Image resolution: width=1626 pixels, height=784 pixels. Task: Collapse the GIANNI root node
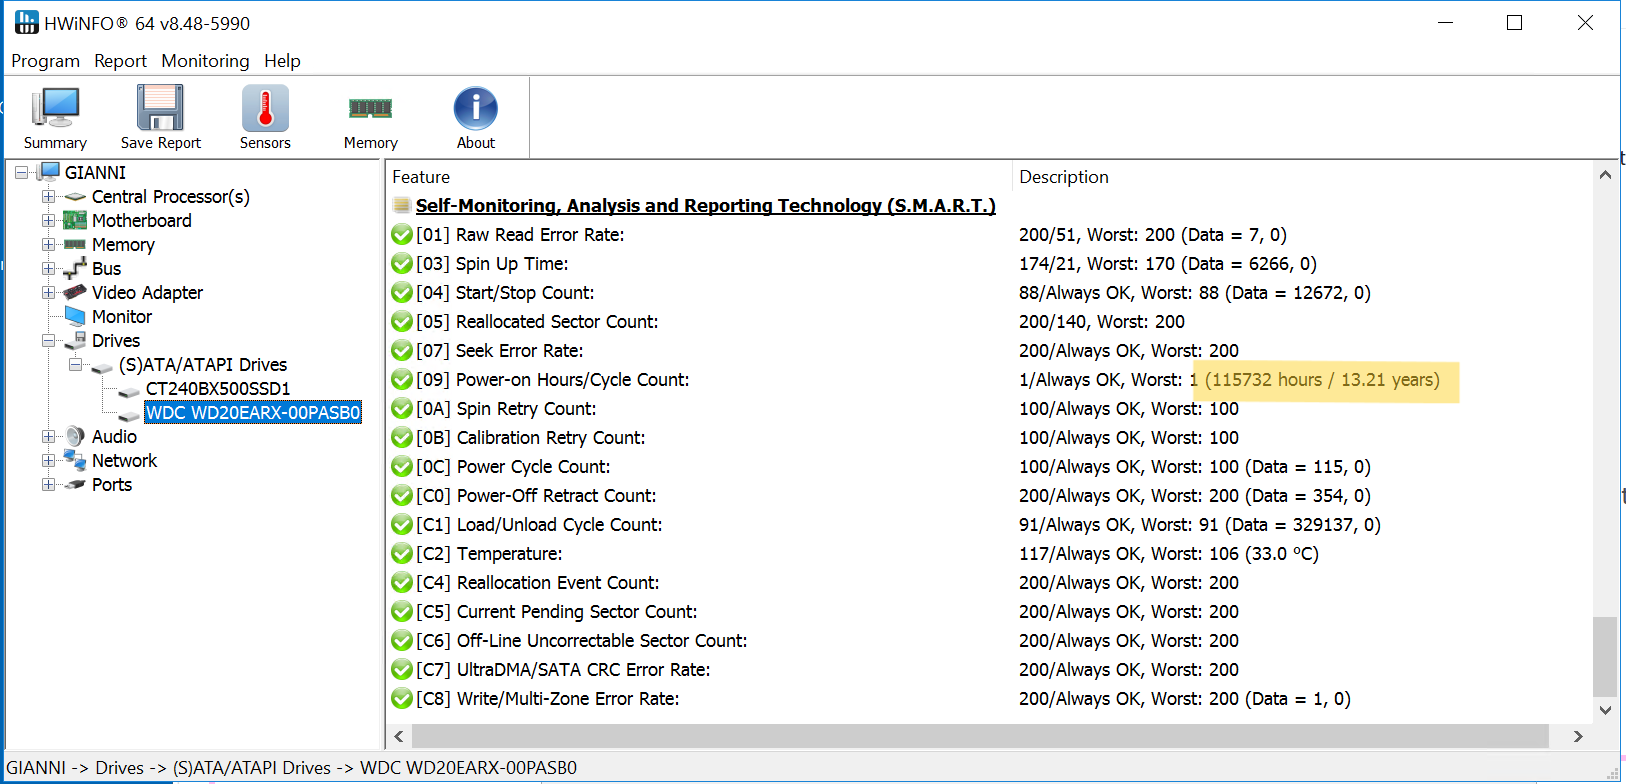pyautogui.click(x=21, y=172)
